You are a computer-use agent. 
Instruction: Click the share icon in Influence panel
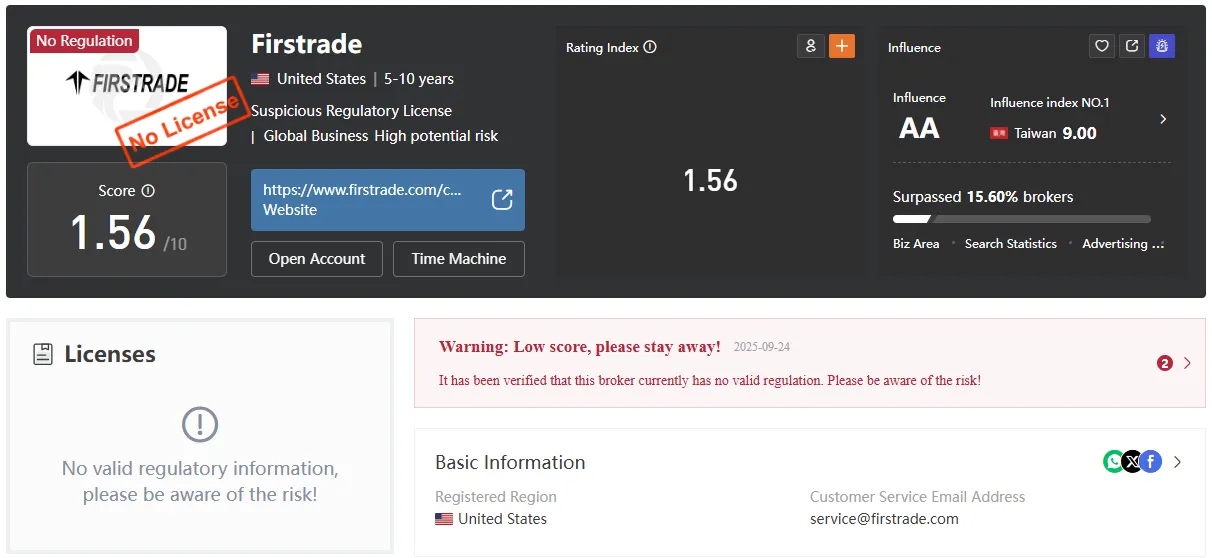1132,46
